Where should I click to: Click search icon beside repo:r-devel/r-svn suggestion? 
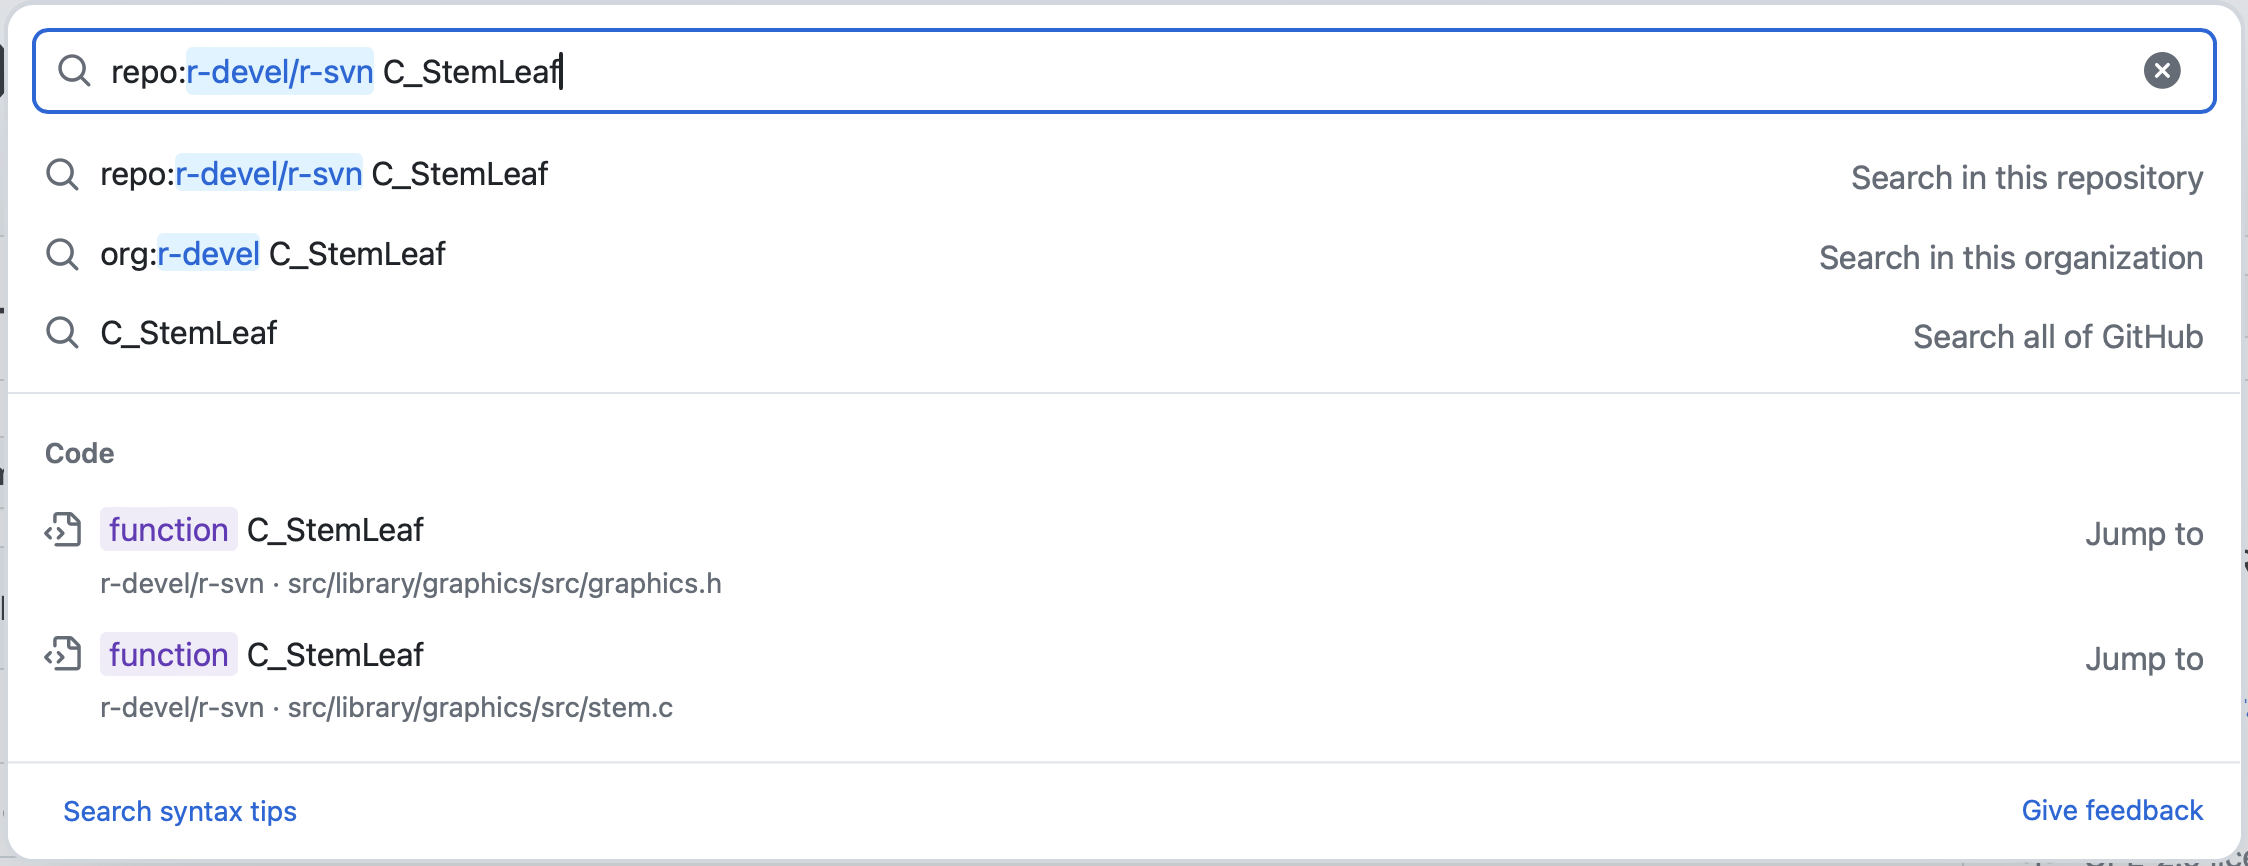click(x=62, y=175)
